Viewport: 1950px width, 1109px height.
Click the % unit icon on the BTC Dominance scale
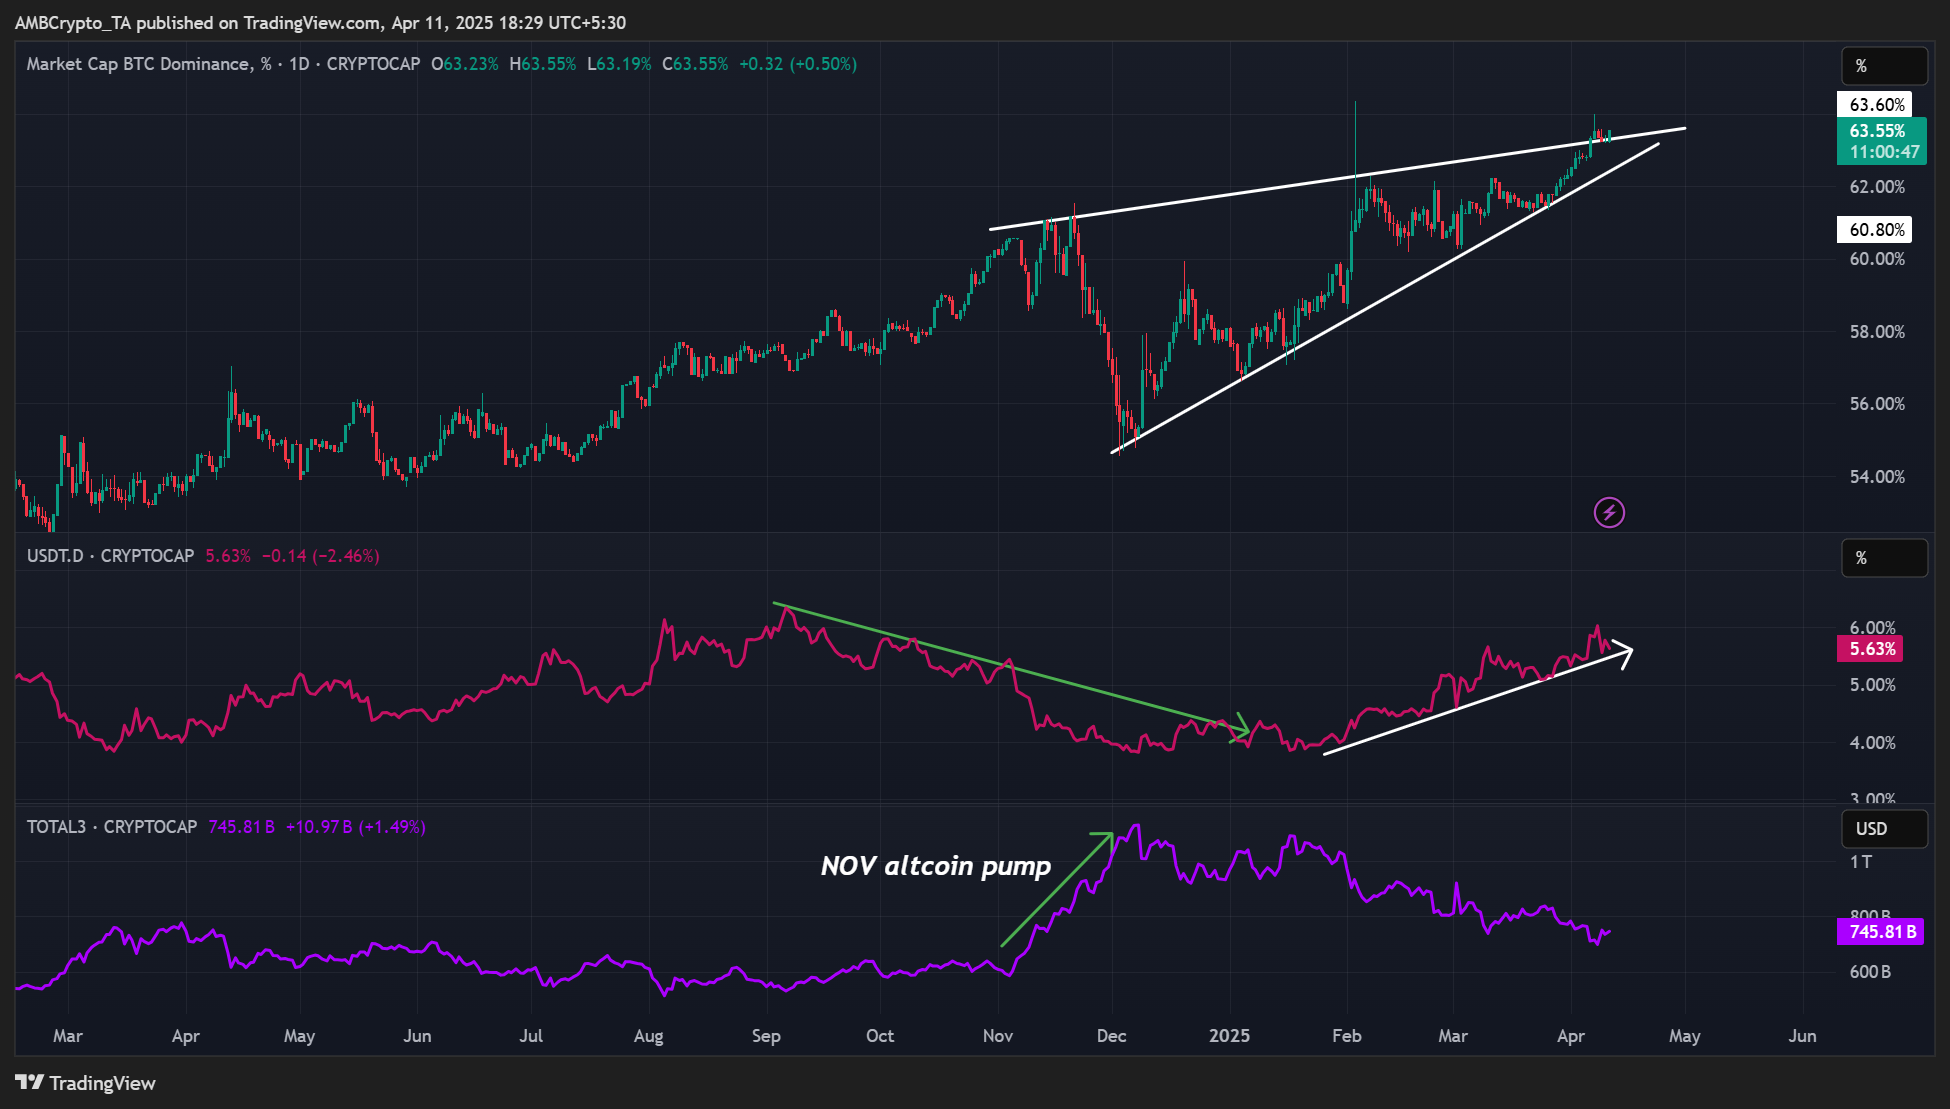click(1884, 65)
